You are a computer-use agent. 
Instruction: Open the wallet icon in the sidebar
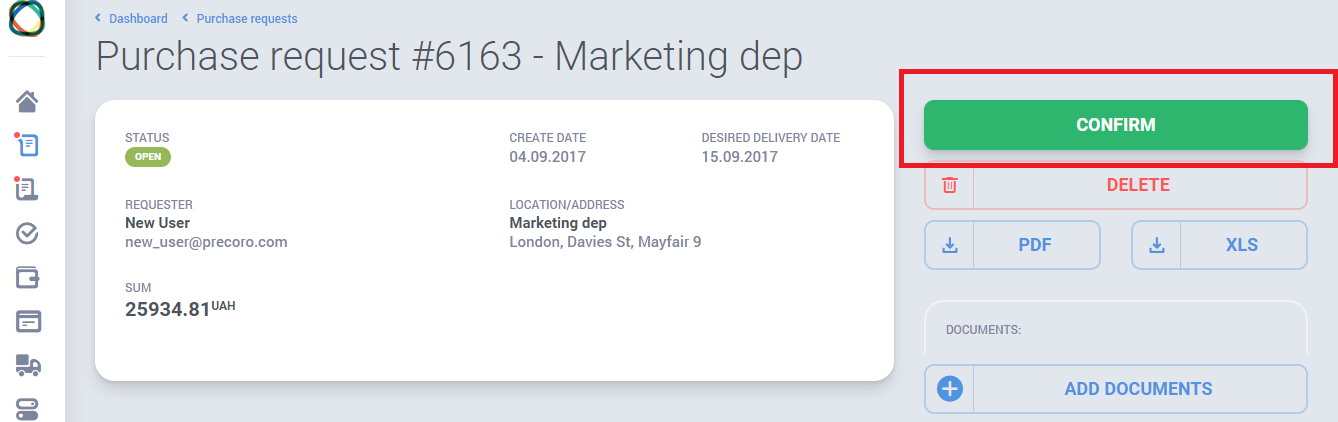click(x=28, y=277)
